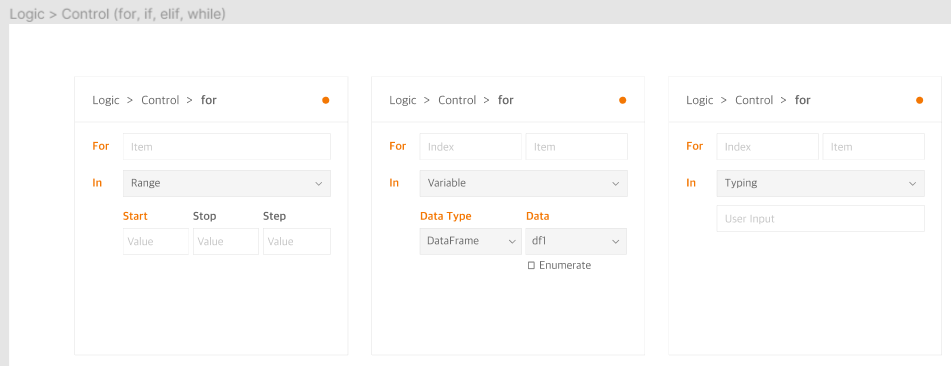Screen dimensions: 951x366
Task: Click the page title Logic > Control (for, if, elif, while)
Action: [118, 14]
